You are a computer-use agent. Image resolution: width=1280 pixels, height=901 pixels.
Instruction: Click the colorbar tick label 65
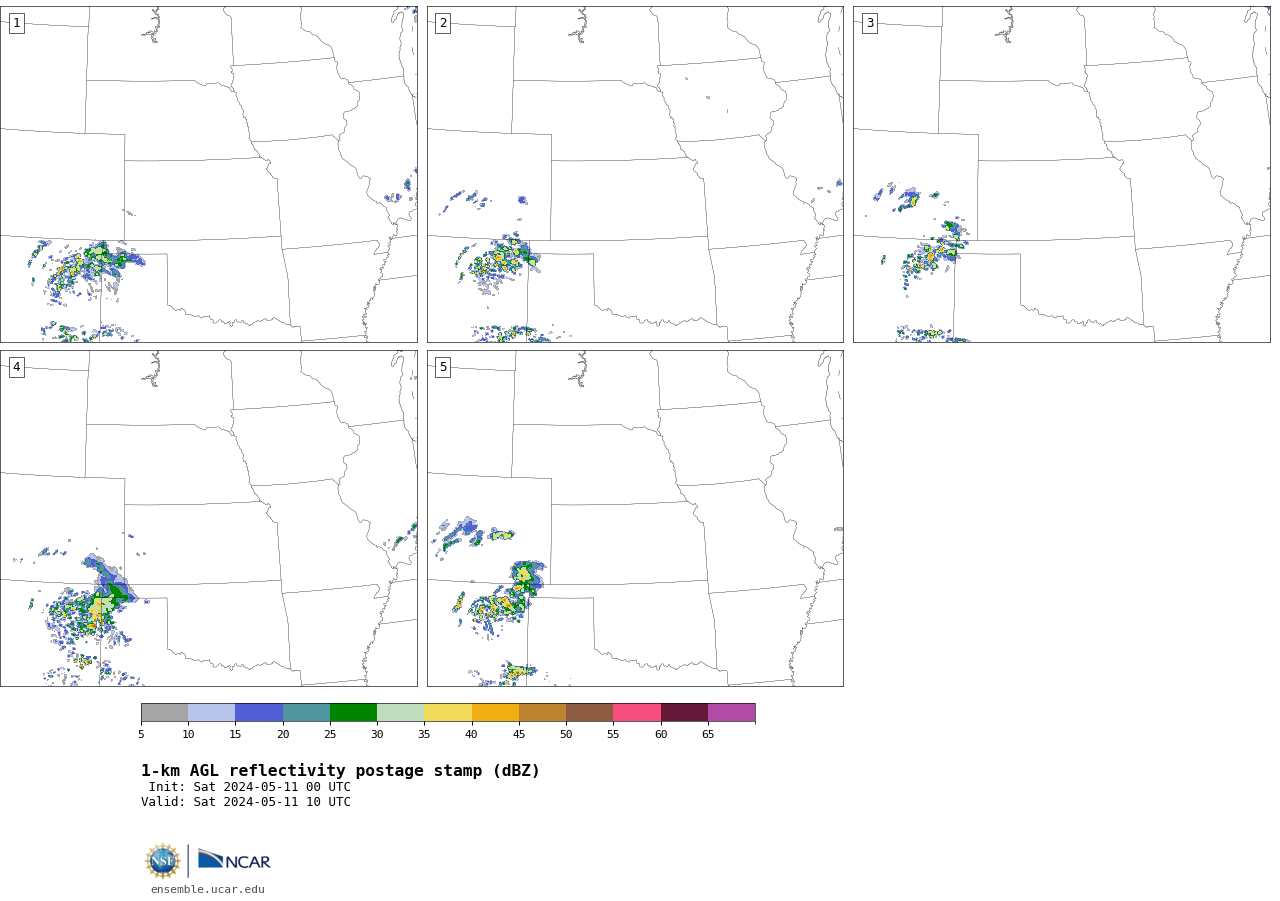[708, 734]
